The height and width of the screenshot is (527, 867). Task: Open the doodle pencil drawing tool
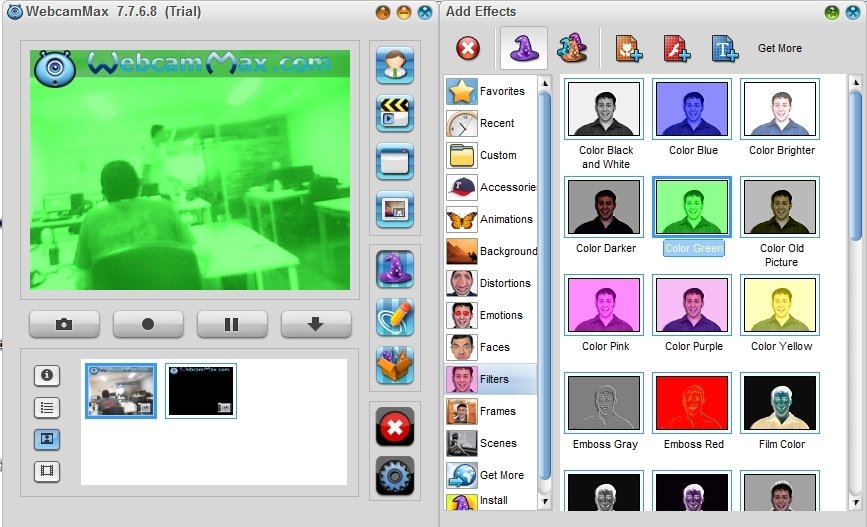pyautogui.click(x=395, y=317)
